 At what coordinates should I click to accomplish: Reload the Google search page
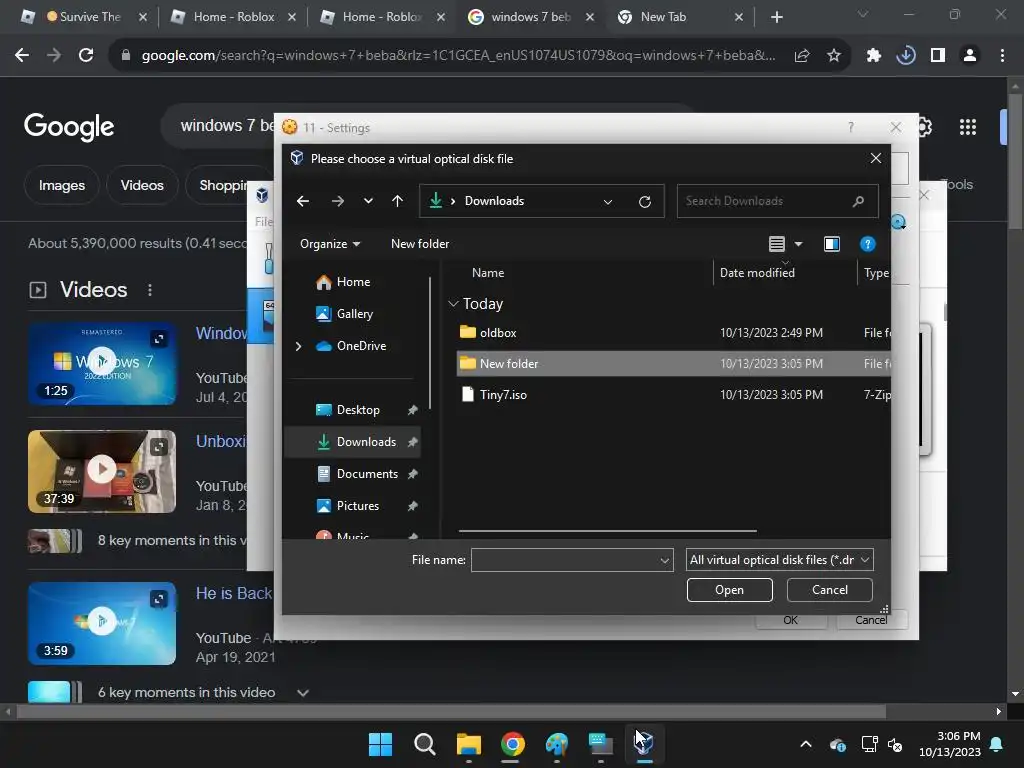[86, 56]
